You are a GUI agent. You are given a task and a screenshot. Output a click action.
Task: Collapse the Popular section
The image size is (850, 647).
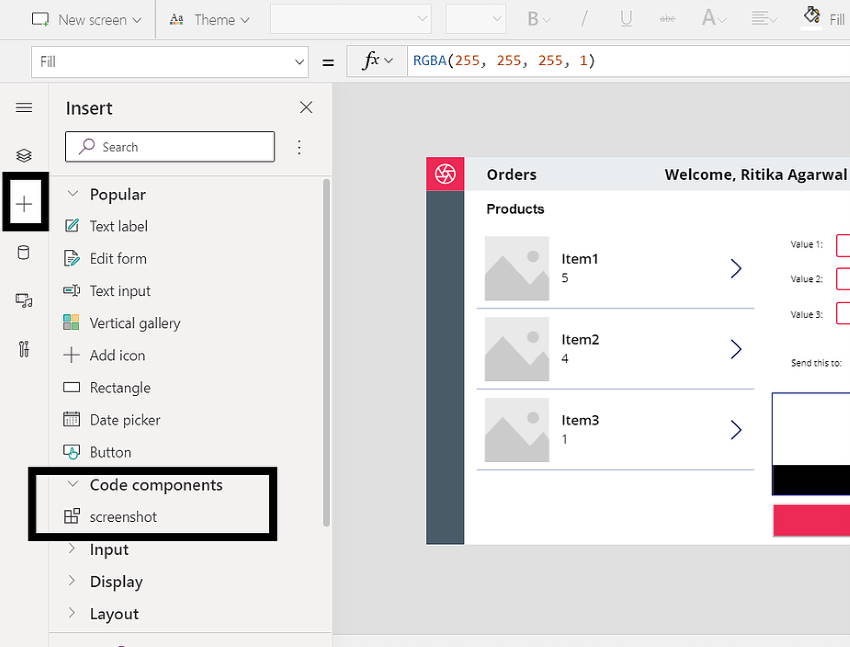click(x=73, y=193)
